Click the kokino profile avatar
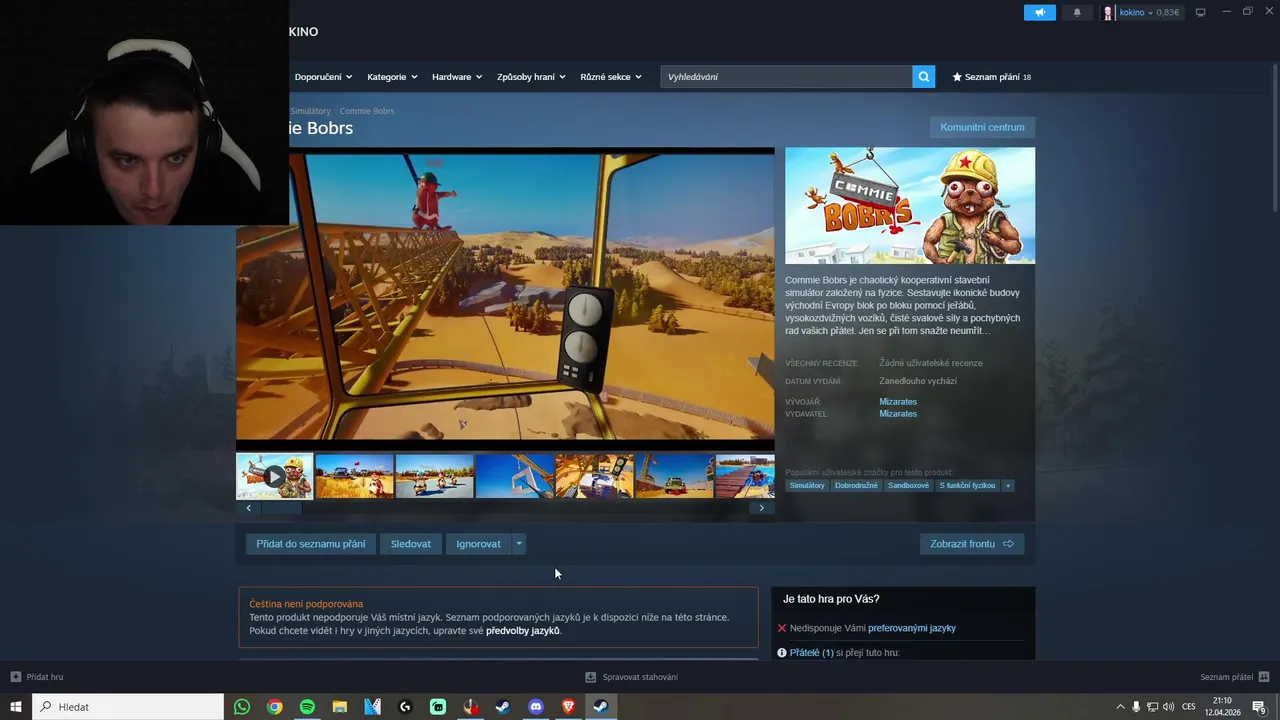This screenshot has width=1280, height=720. 1108,12
